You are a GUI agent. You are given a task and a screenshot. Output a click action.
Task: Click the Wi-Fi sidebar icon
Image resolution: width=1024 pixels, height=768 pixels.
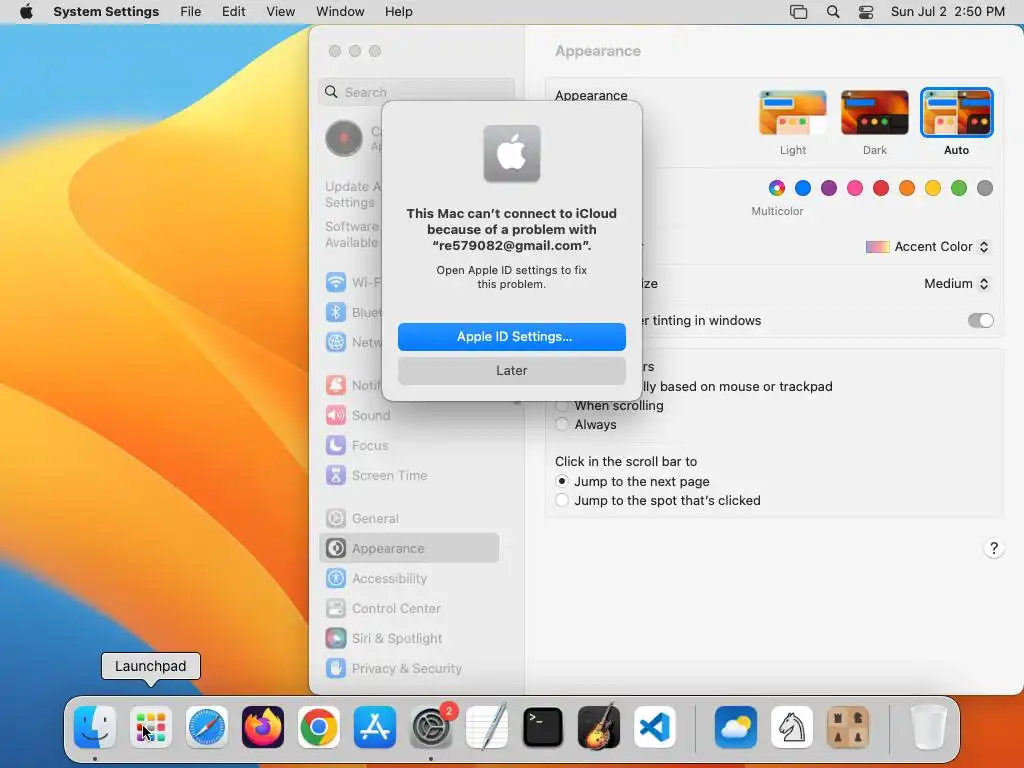coord(336,282)
